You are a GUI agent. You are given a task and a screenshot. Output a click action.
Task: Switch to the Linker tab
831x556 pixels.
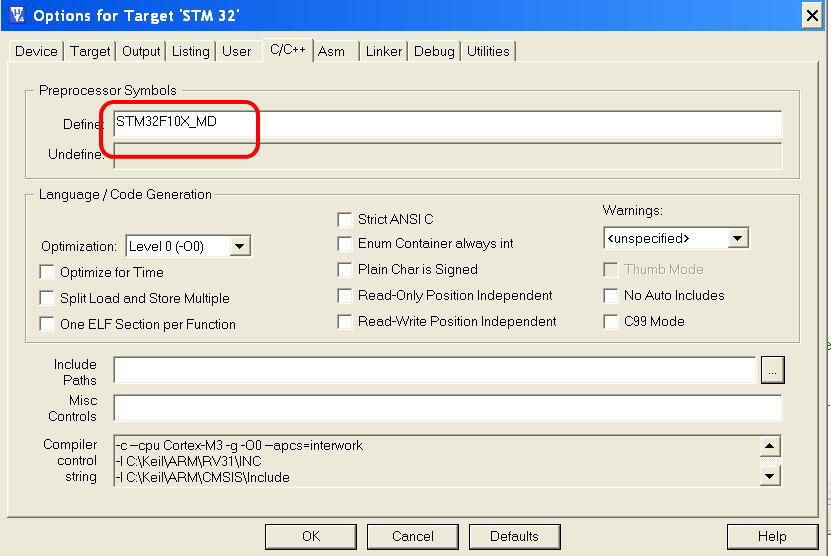point(384,51)
